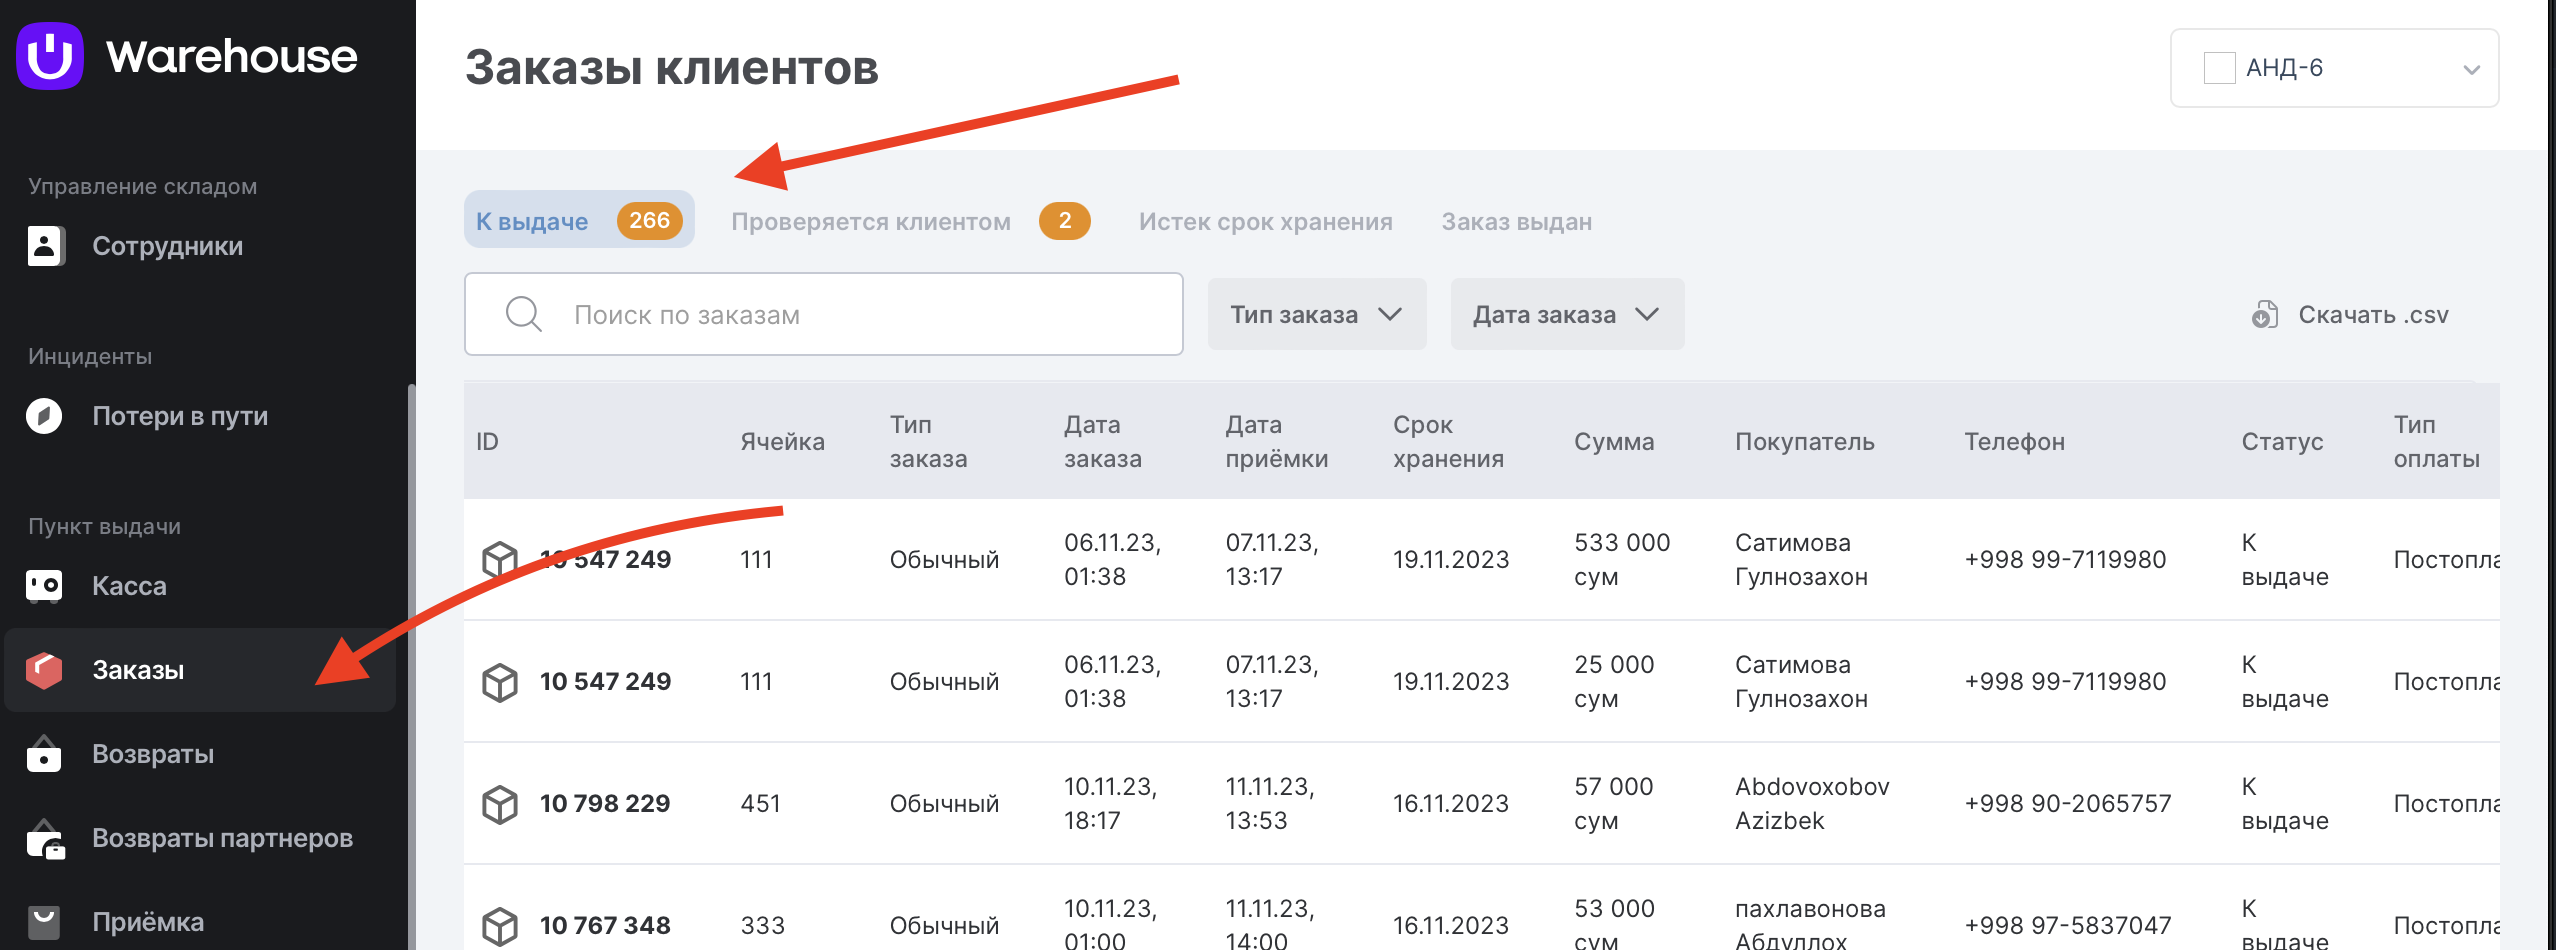Click the package icon for order 10 798 229

(x=500, y=803)
